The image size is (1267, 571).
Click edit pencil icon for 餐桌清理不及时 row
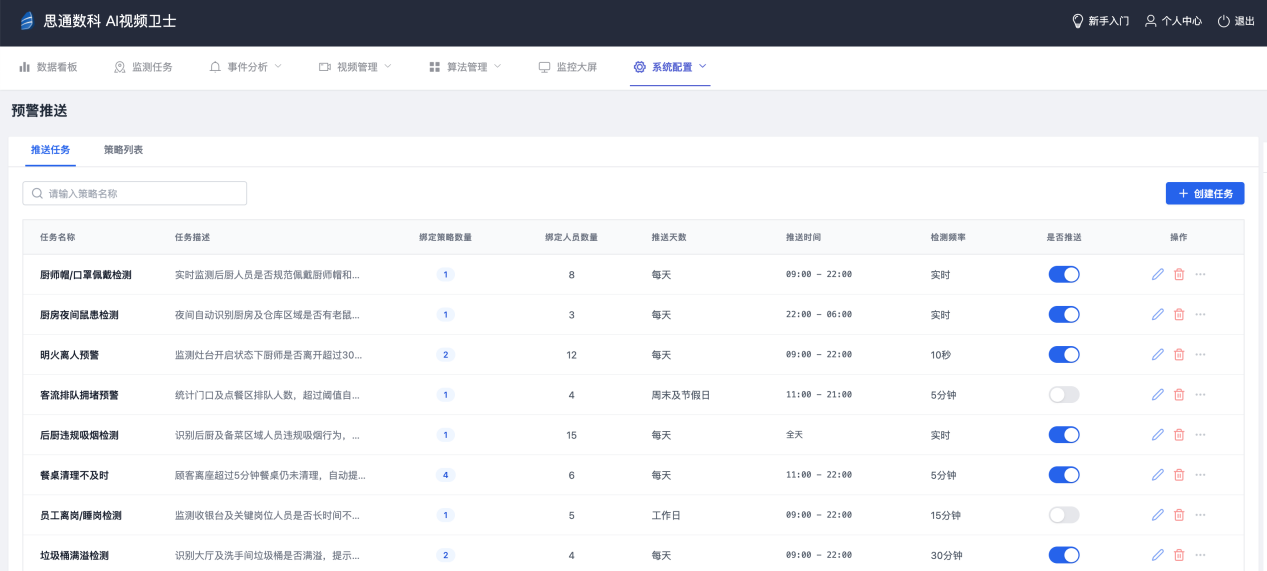click(x=1158, y=474)
